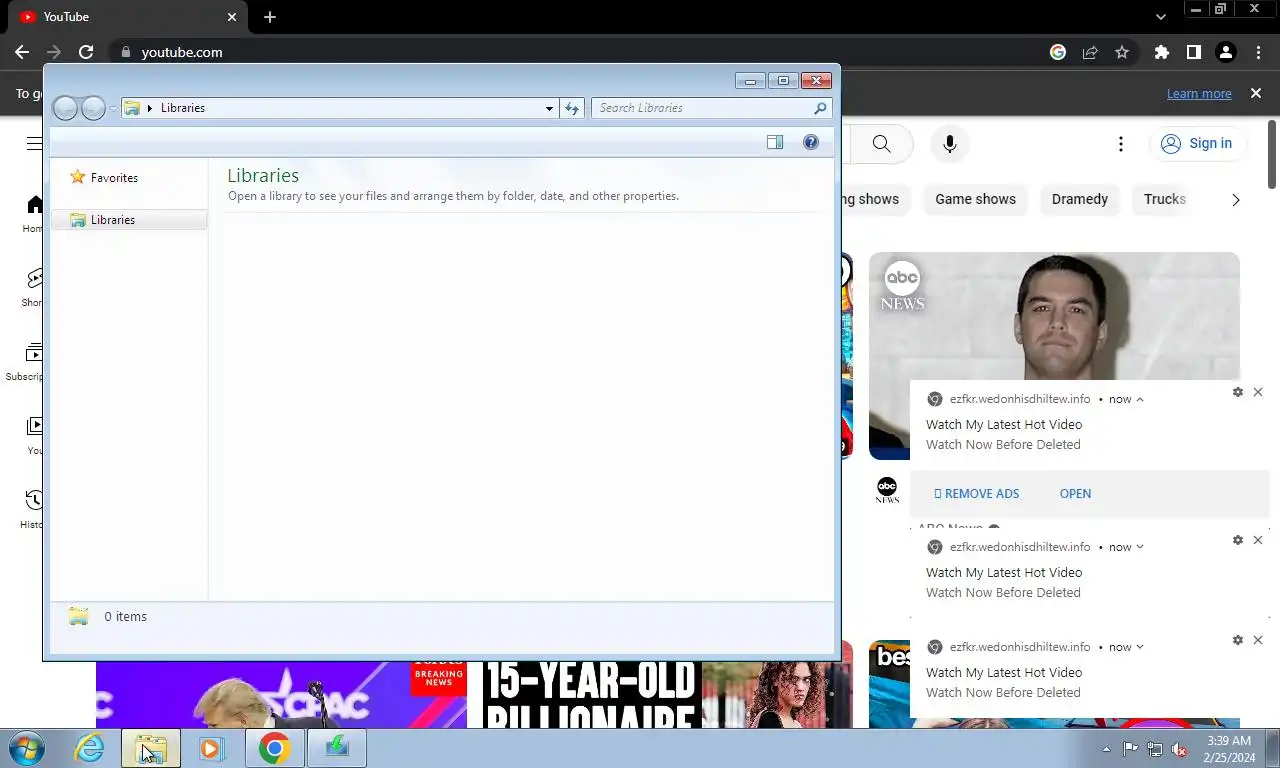Search with your voice microphone
This screenshot has height=768, width=1280.
(950, 144)
